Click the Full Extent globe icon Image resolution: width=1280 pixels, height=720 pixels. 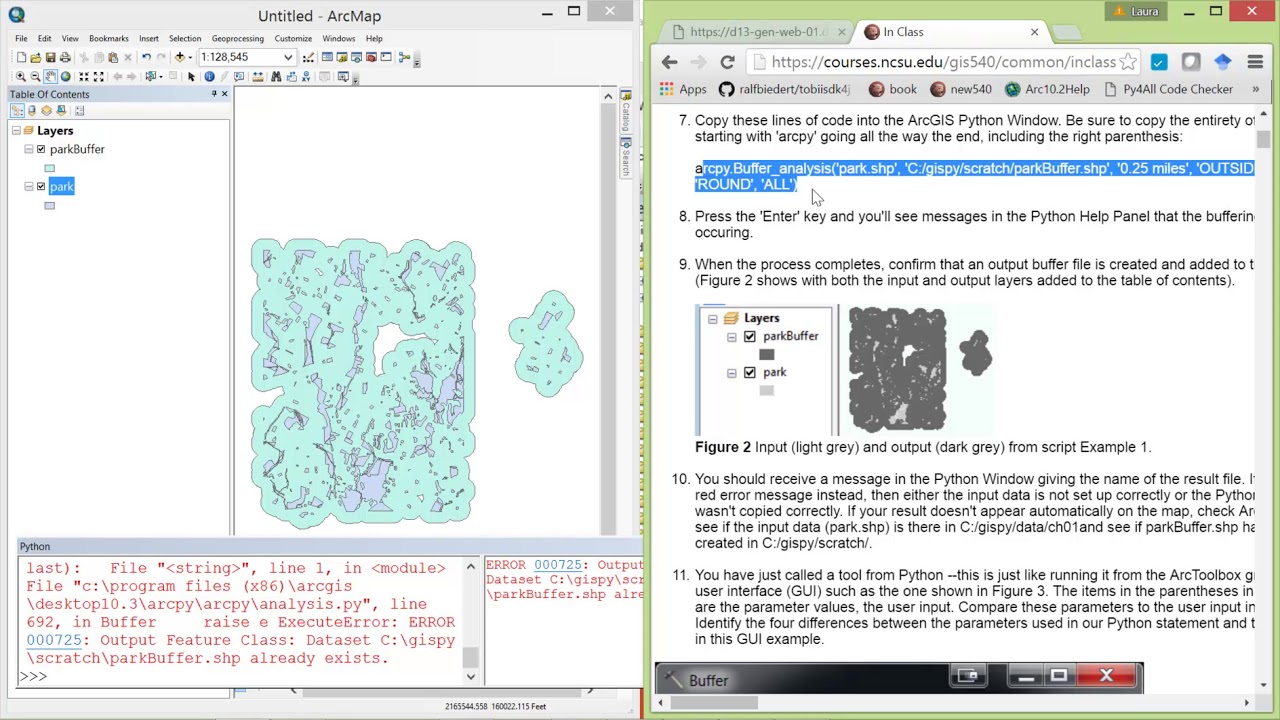tap(65, 77)
